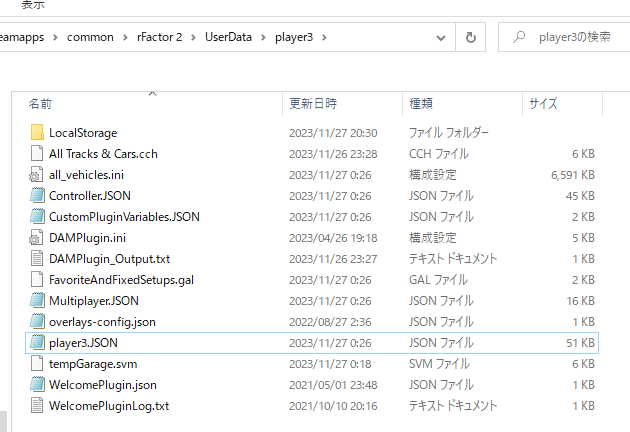
Task: Select the FavoriteAndFixedSetups.gal file icon
Action: tap(37, 280)
